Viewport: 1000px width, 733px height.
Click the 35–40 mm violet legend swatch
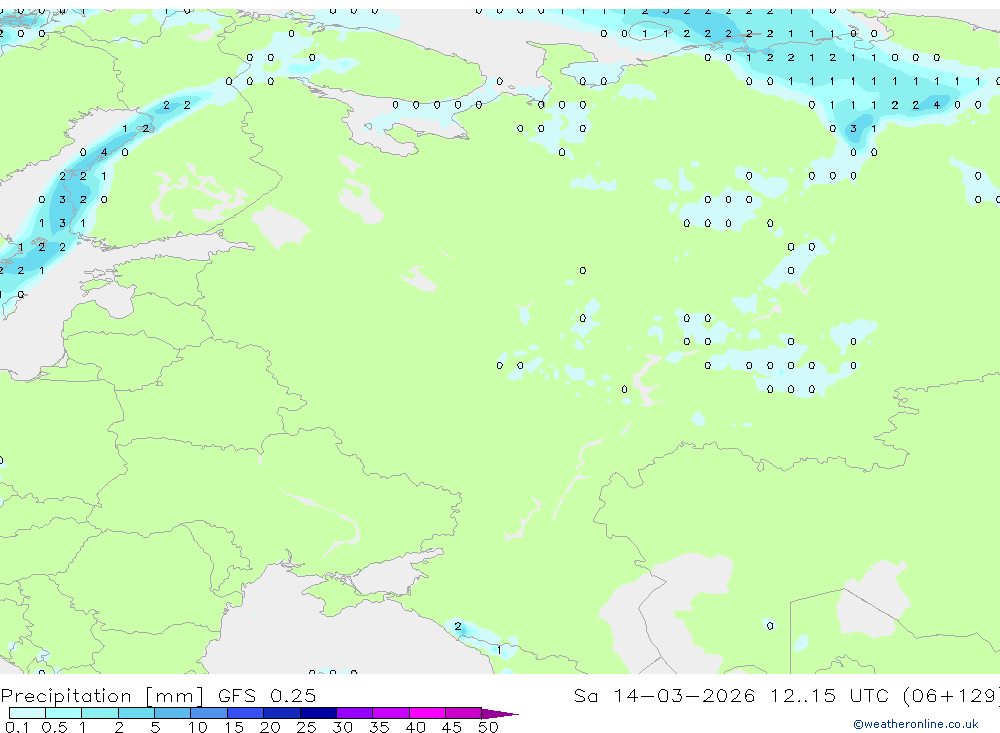[391, 713]
